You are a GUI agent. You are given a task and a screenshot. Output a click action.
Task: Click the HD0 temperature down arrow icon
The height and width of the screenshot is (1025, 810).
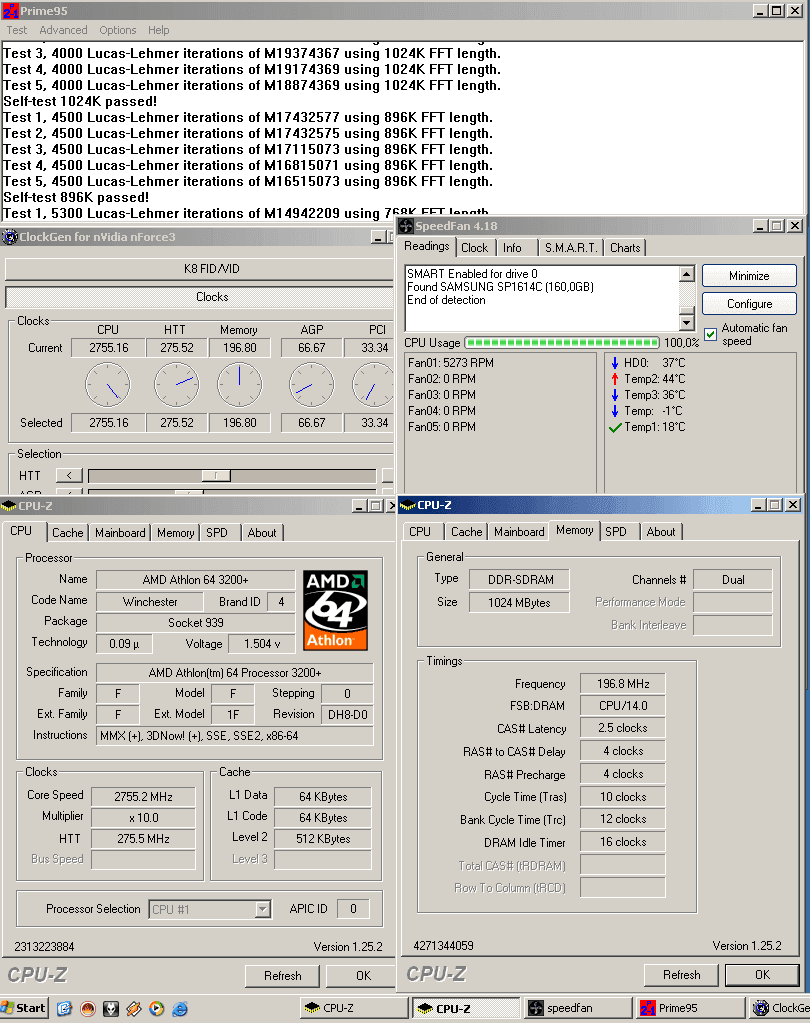[615, 363]
